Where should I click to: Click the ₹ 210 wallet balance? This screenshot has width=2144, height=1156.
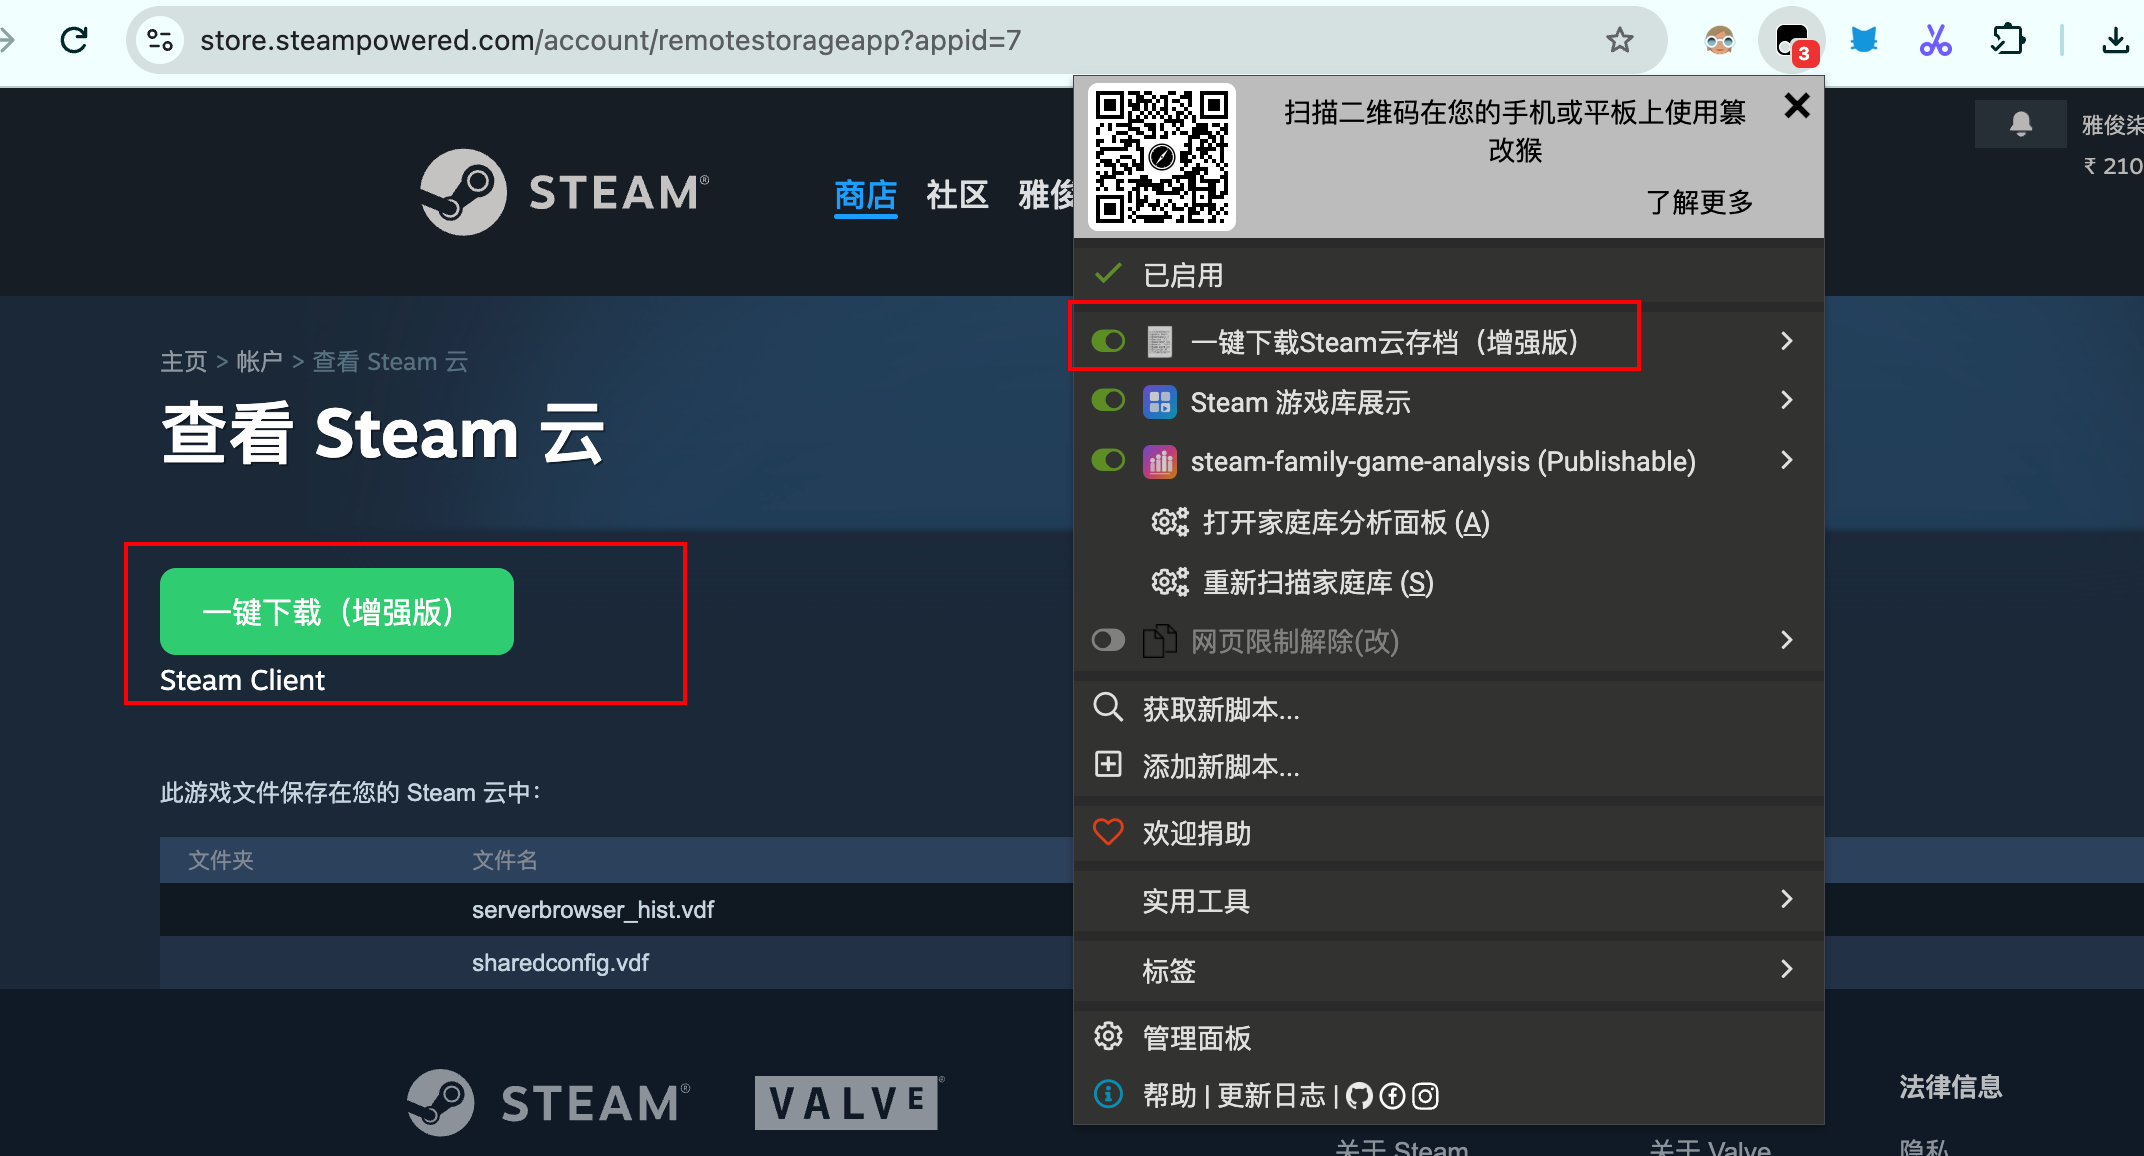(x=2113, y=166)
